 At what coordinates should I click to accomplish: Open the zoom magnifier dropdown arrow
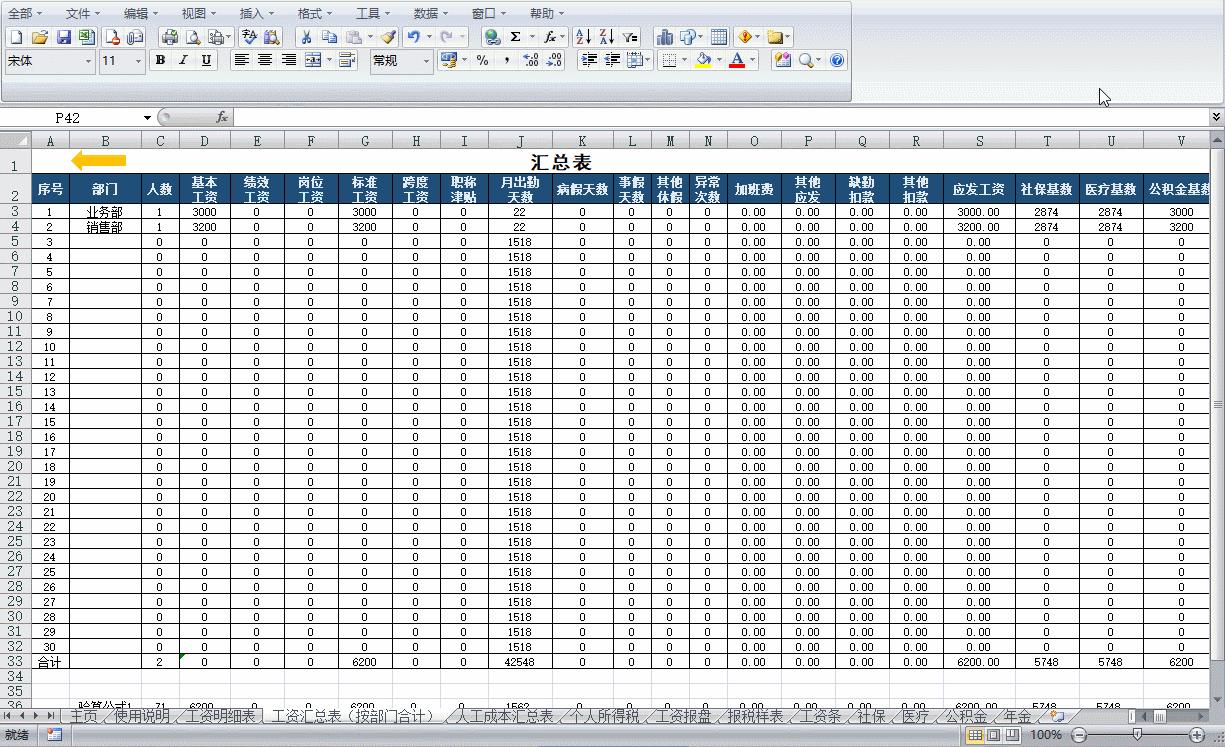[x=819, y=60]
